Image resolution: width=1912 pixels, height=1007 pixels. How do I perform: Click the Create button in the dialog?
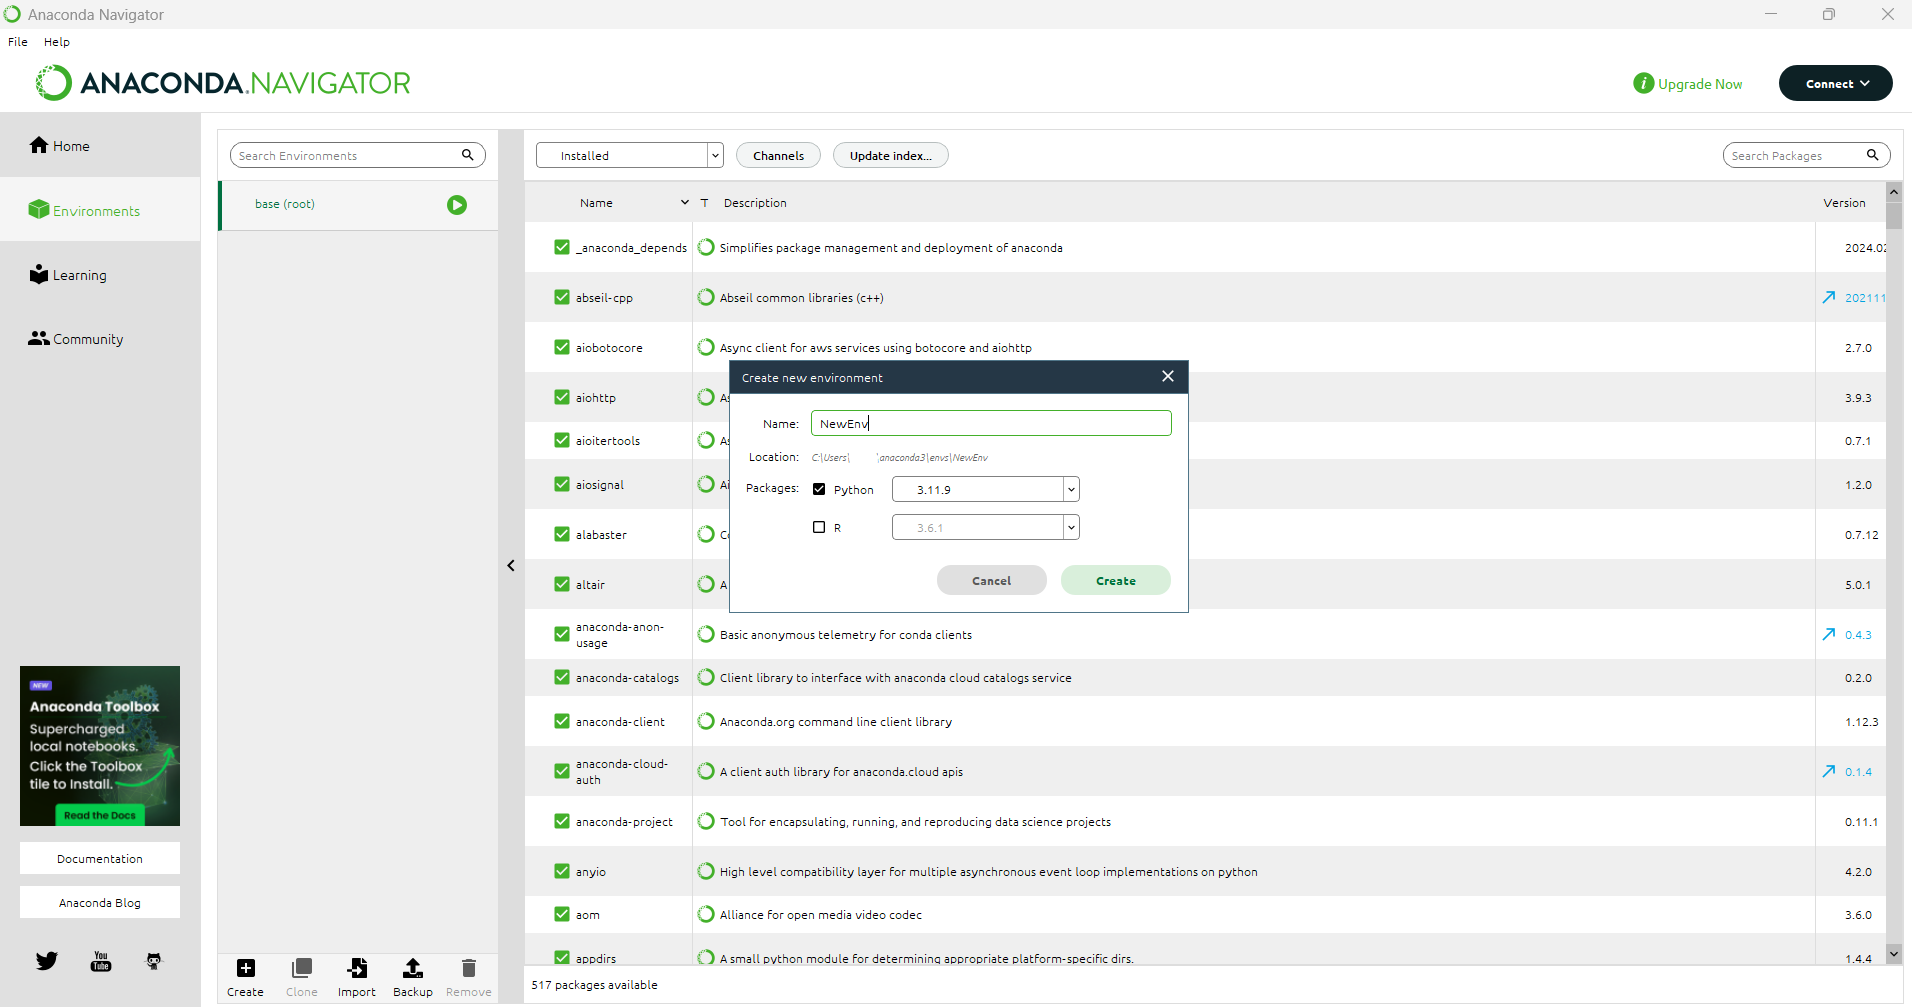pos(1115,581)
